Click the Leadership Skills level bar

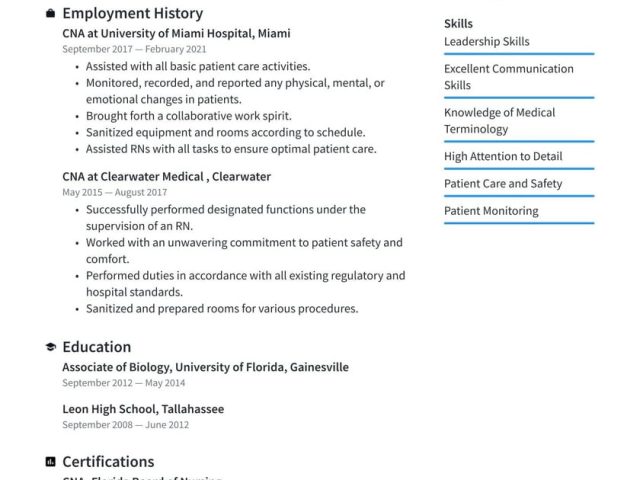click(519, 54)
